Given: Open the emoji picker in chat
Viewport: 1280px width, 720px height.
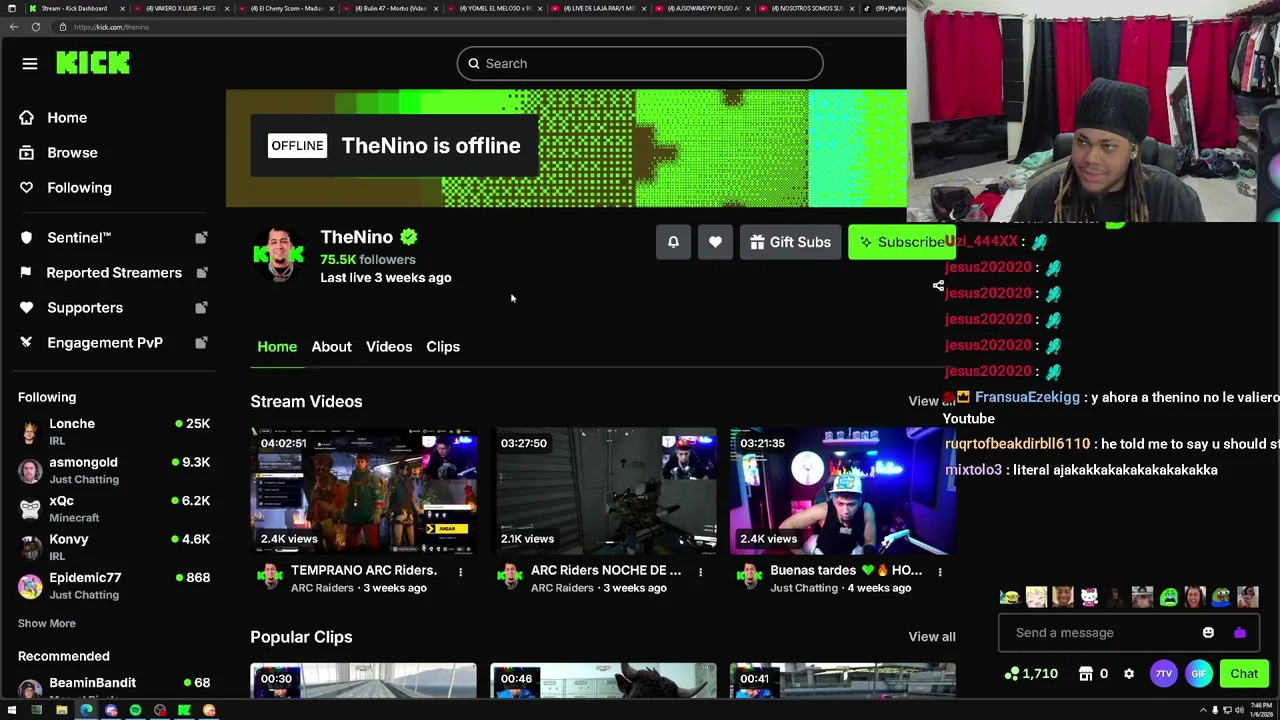Looking at the screenshot, I should [x=1208, y=632].
